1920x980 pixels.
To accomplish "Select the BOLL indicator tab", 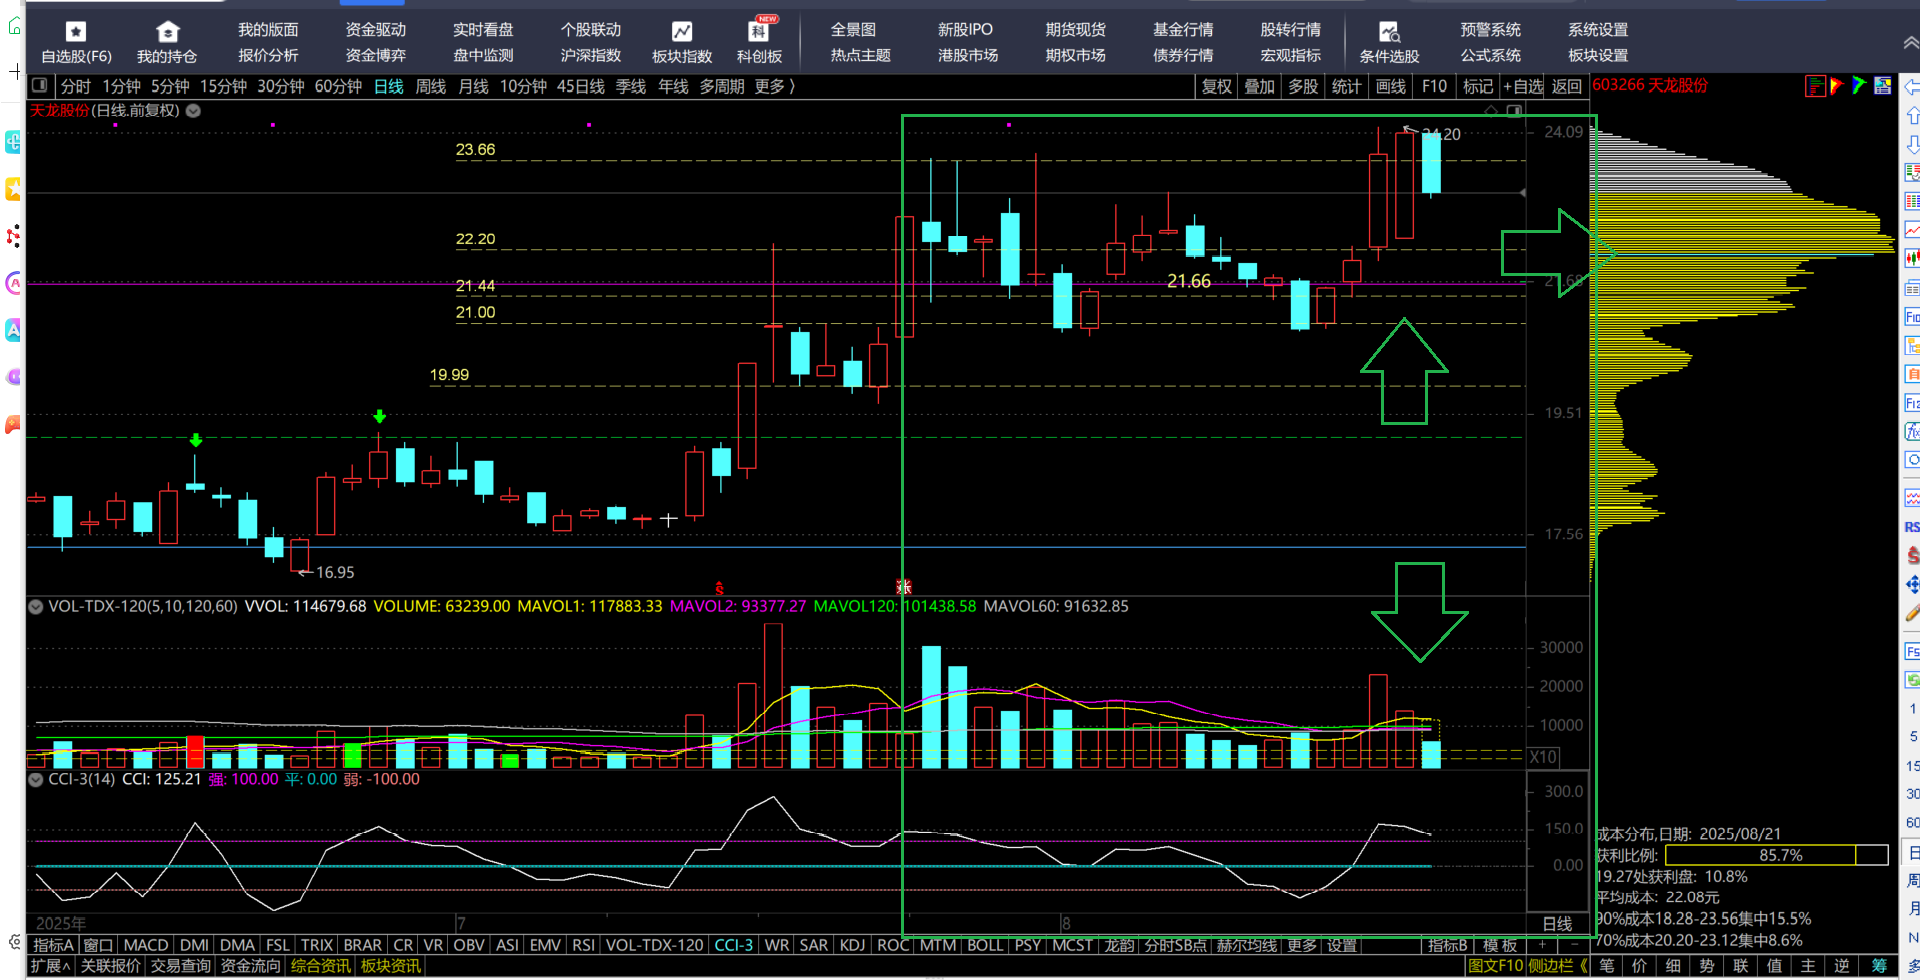I will click(985, 945).
